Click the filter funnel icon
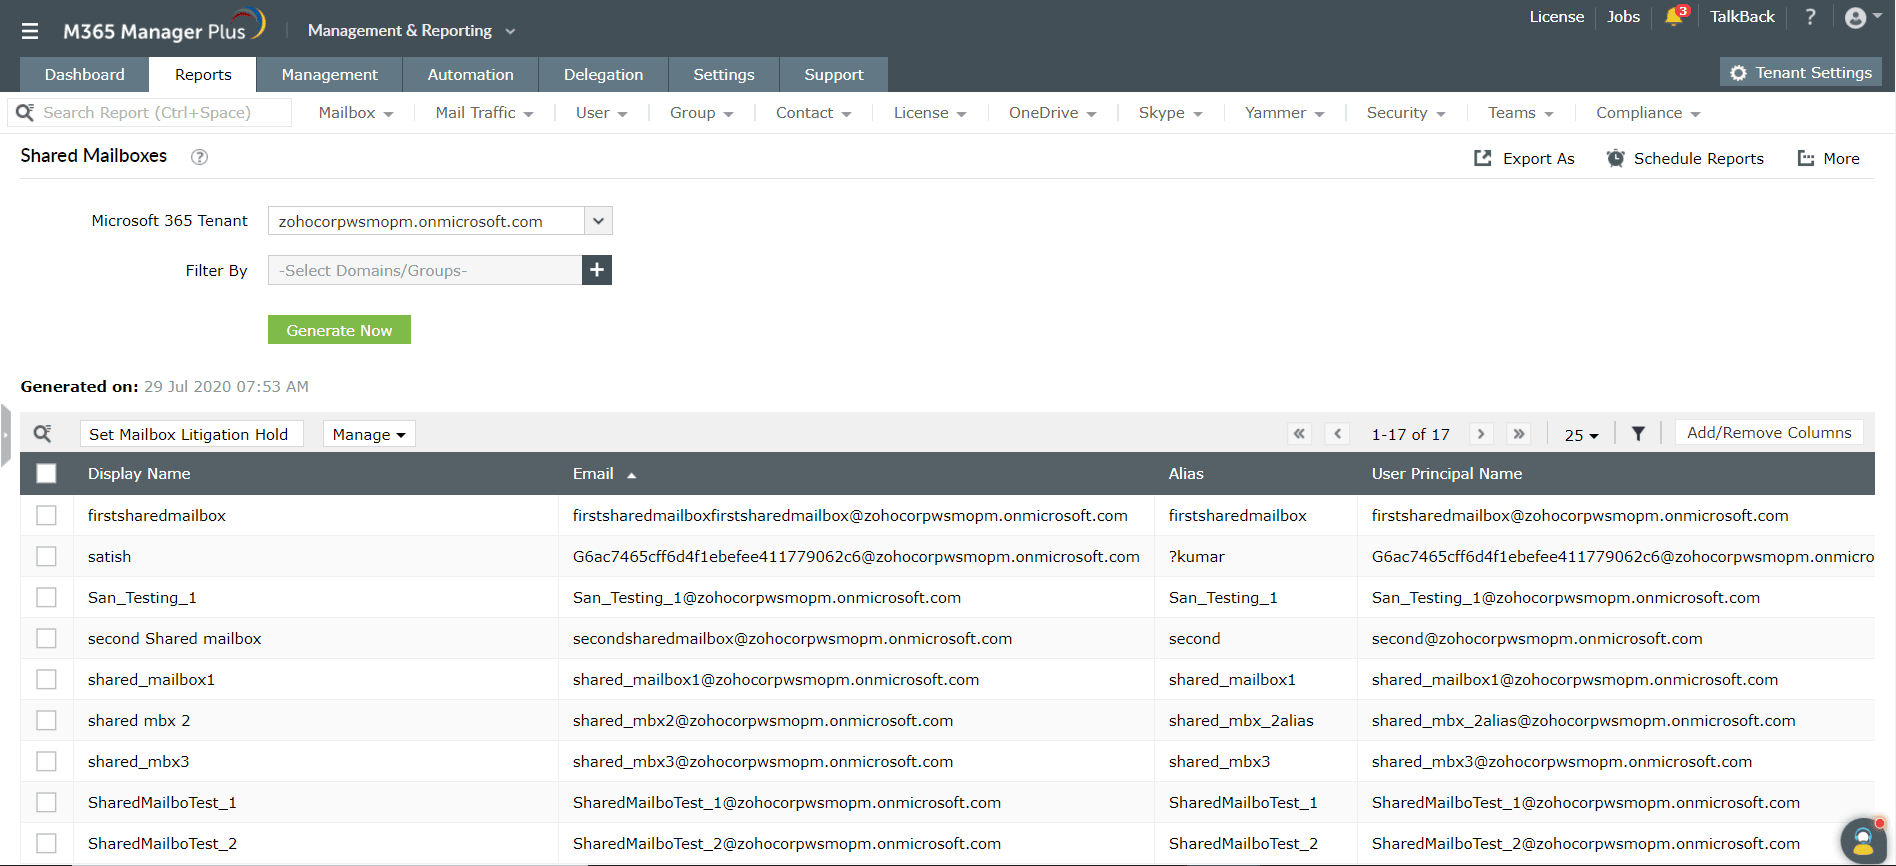 [x=1638, y=434]
